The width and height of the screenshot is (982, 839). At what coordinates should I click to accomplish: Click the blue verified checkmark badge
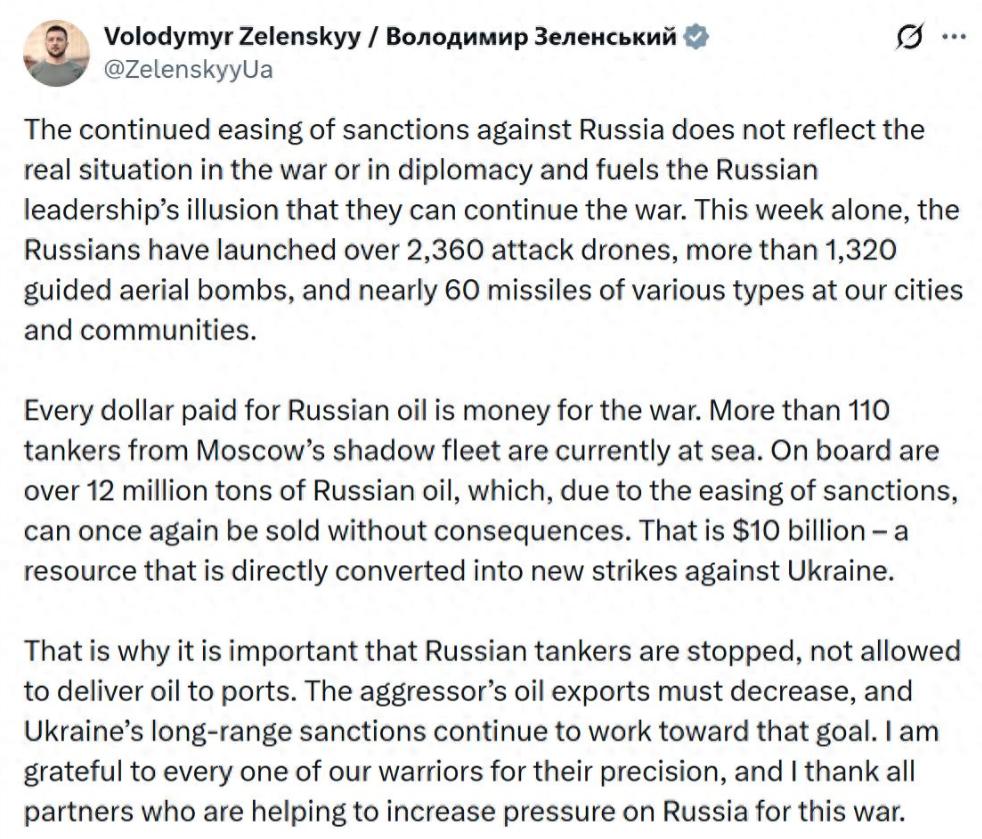[697, 38]
